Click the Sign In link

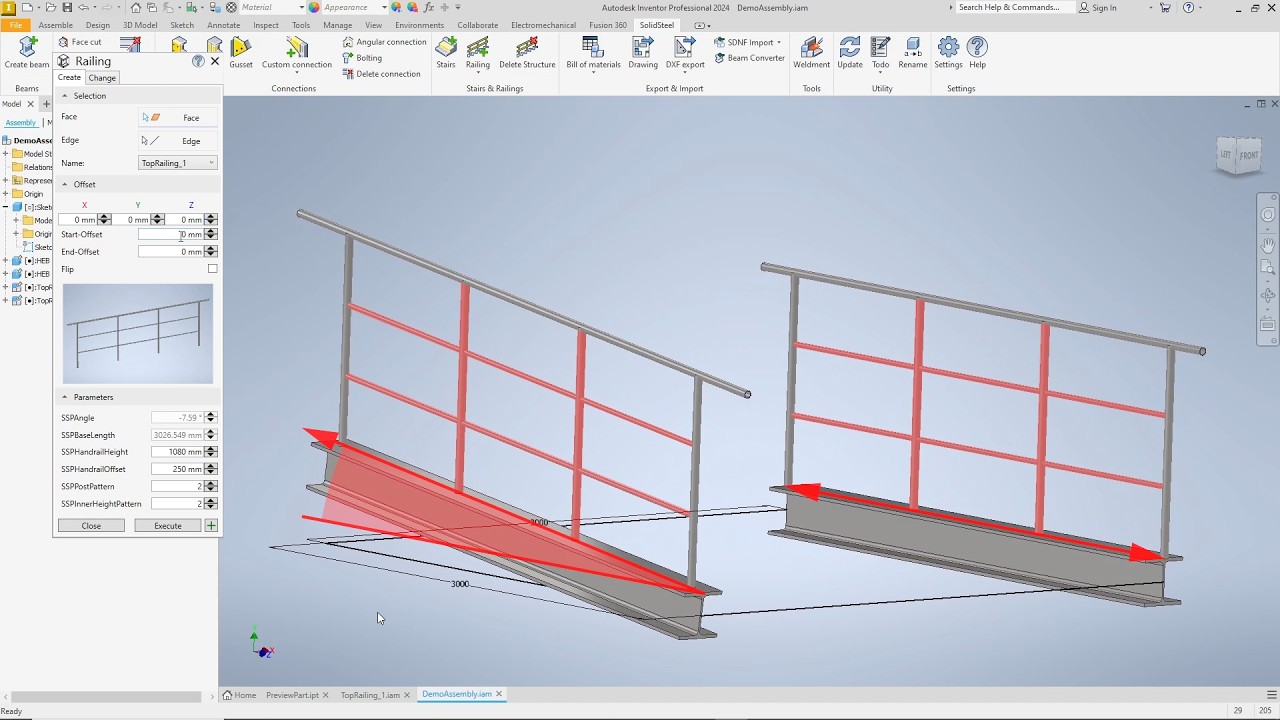tap(1098, 7)
